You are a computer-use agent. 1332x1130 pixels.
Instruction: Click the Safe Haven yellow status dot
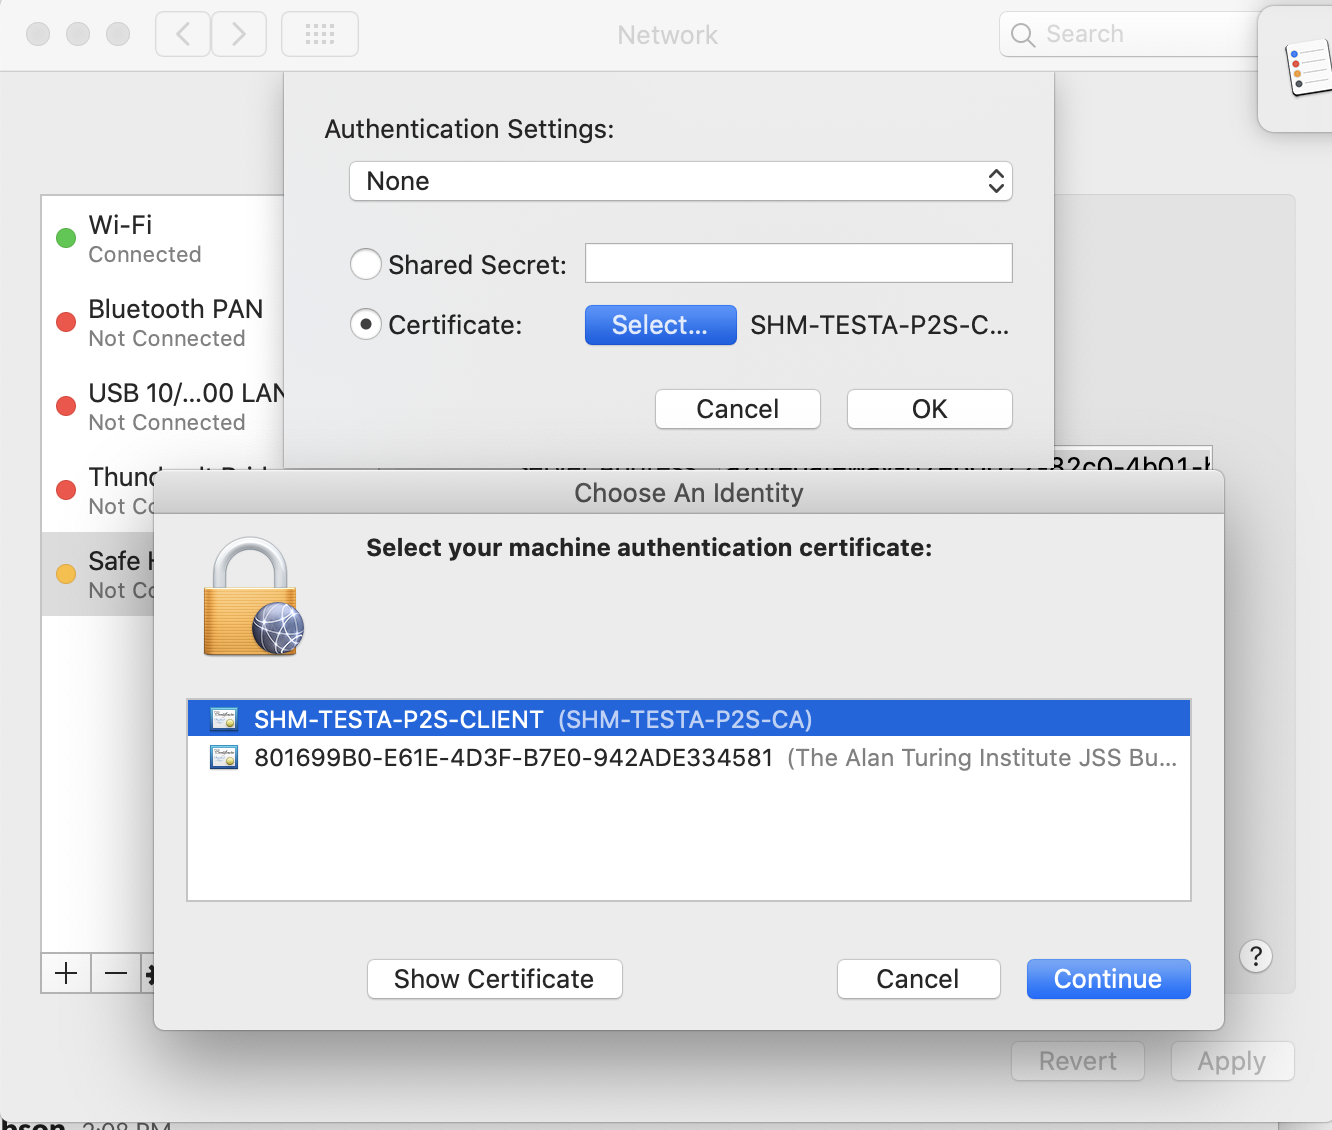pyautogui.click(x=66, y=574)
